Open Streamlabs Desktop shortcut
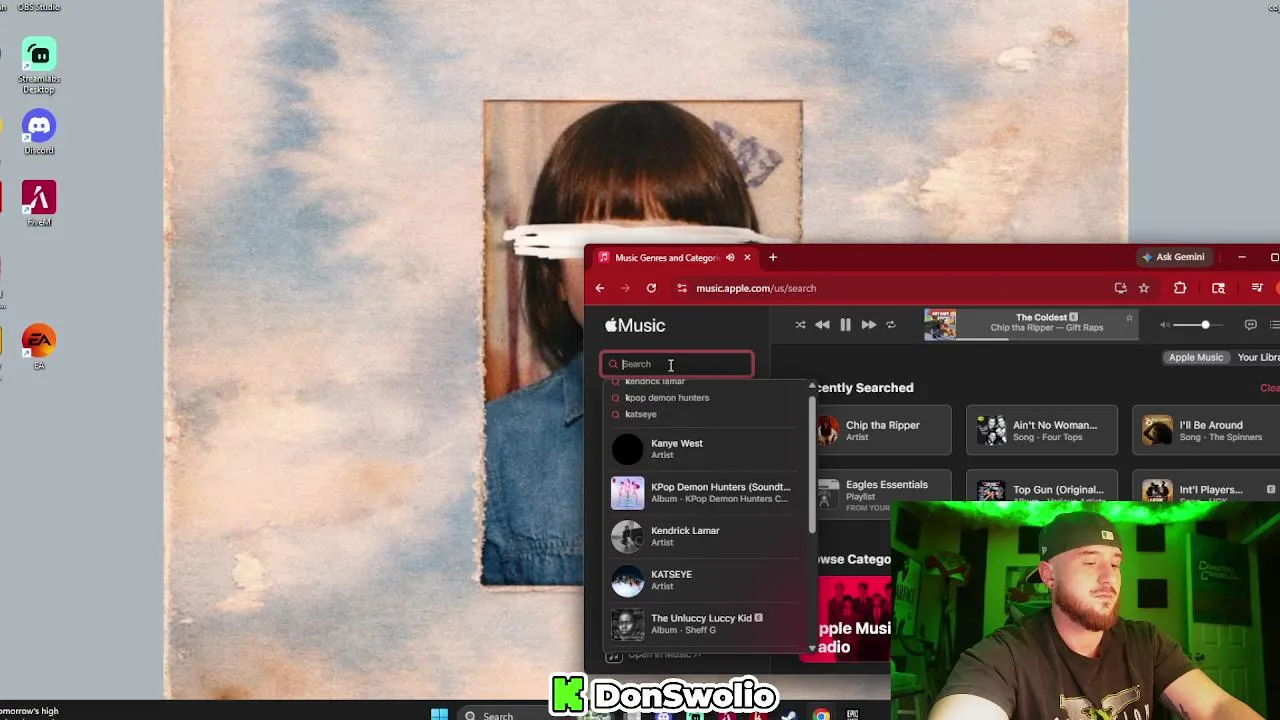The height and width of the screenshot is (720, 1280). click(x=39, y=66)
